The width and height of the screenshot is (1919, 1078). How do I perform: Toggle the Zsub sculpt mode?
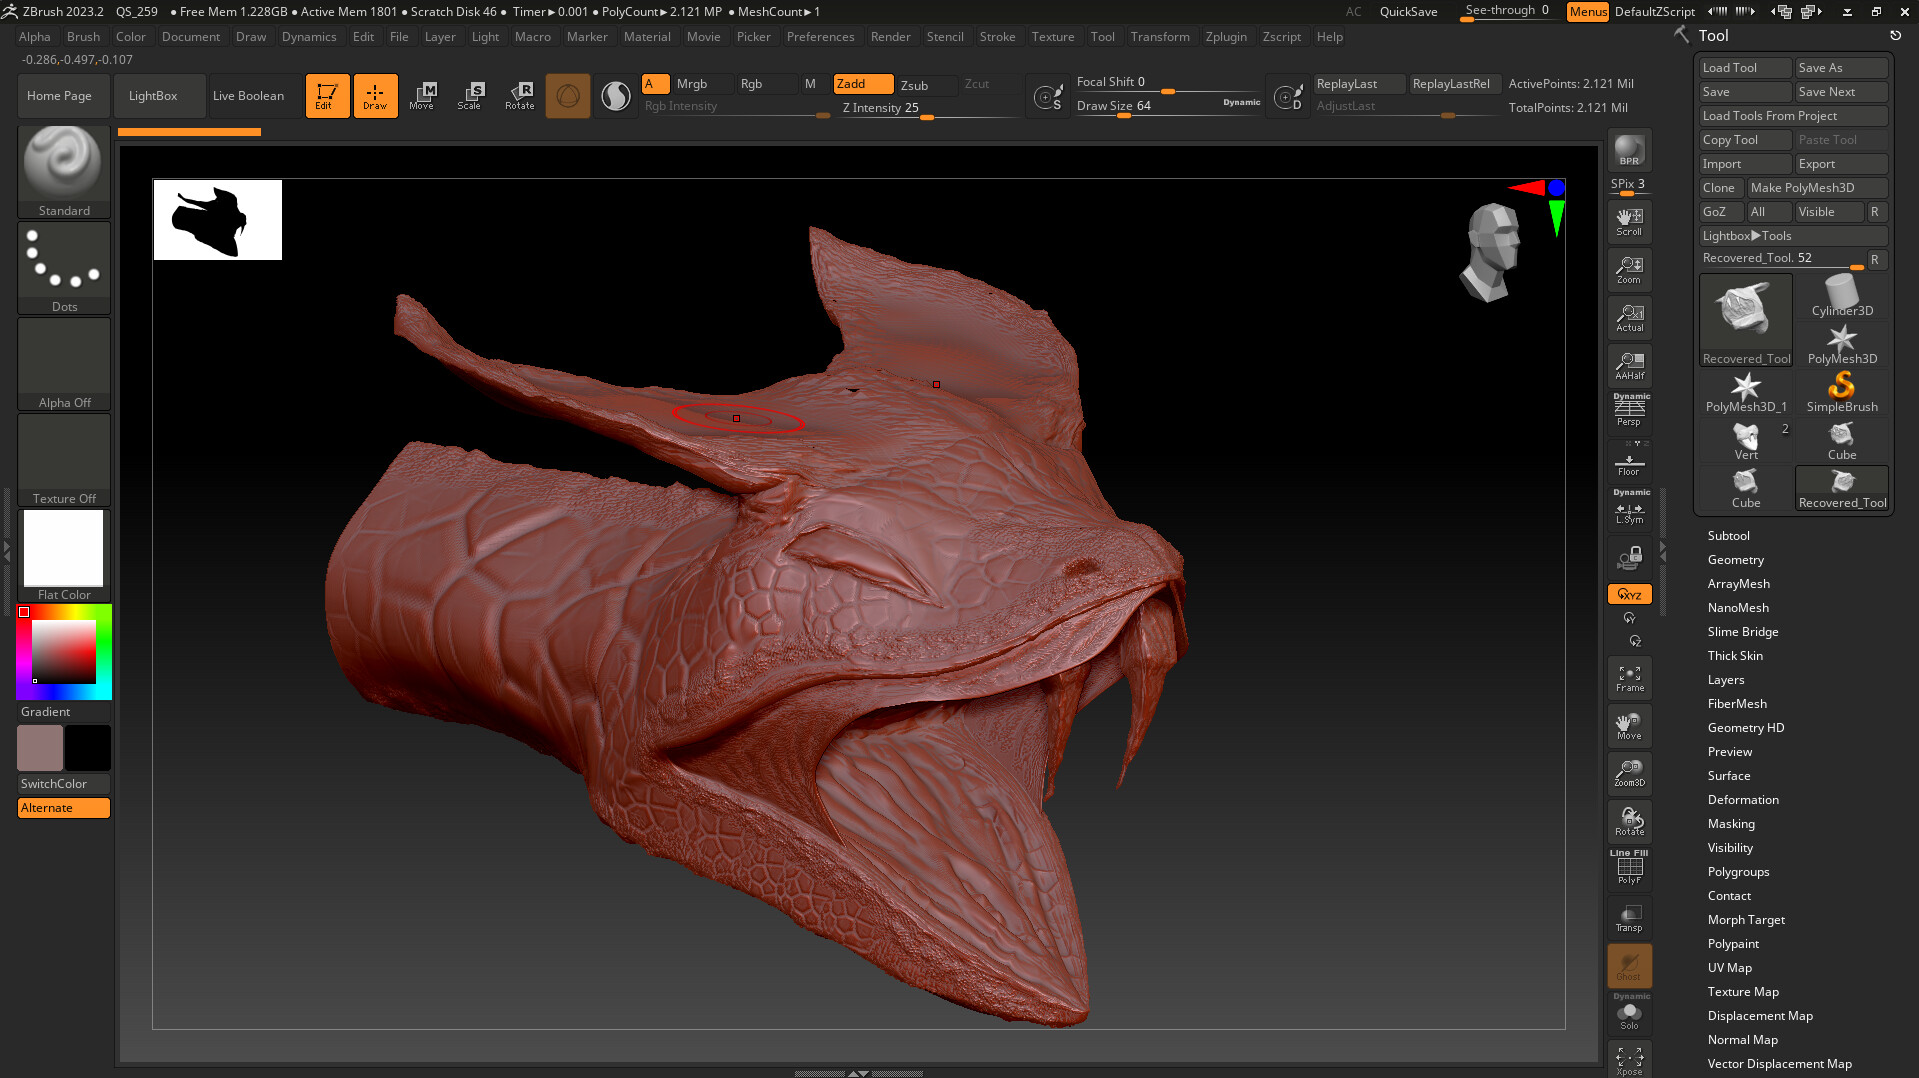pos(914,85)
